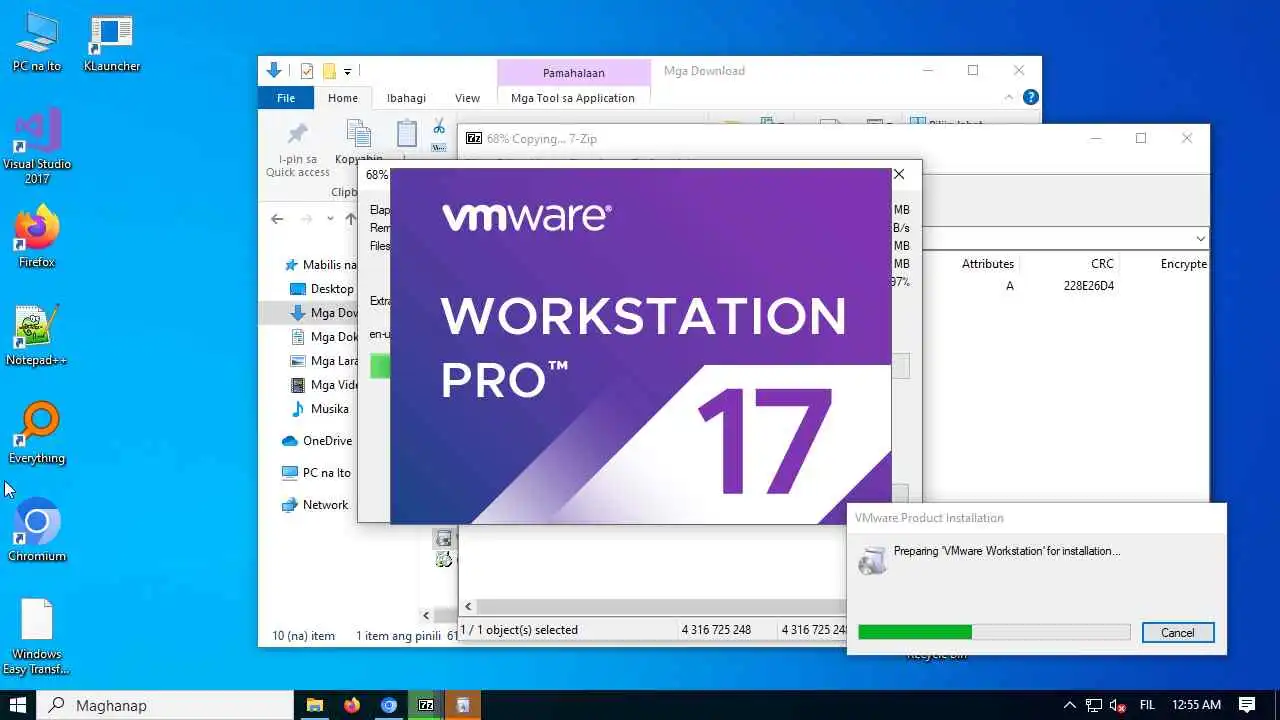1280x720 pixels.
Task: Open the 7-Zip path dropdown arrow
Action: click(1200, 239)
